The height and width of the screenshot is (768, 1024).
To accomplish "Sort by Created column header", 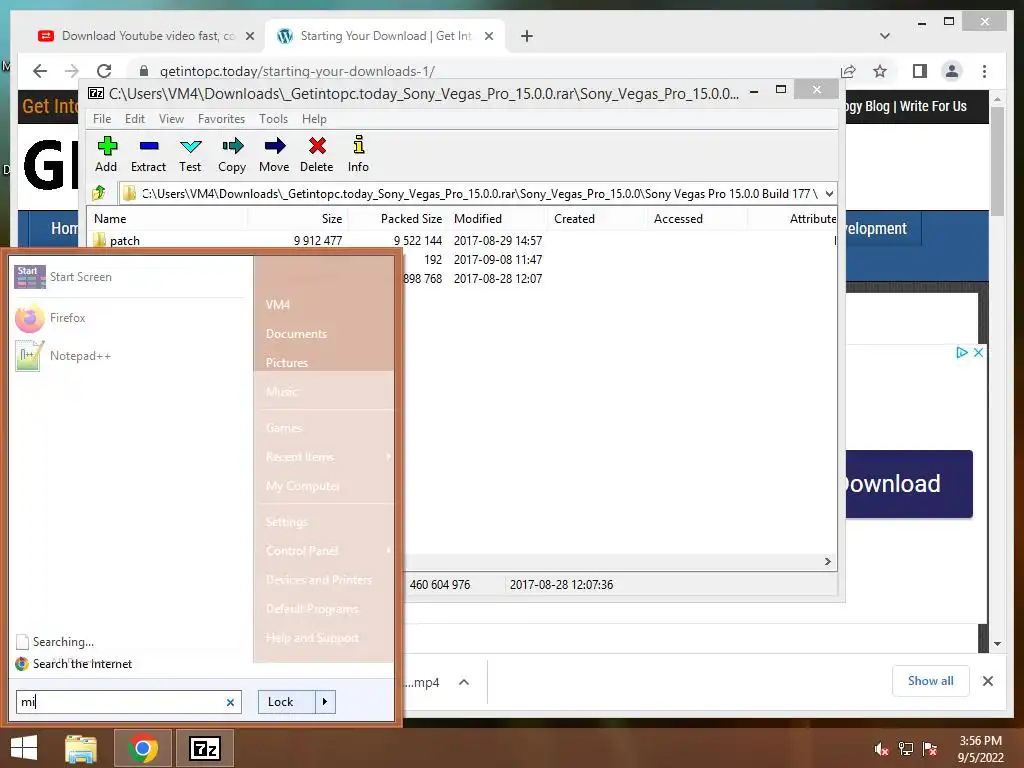I will (597, 219).
